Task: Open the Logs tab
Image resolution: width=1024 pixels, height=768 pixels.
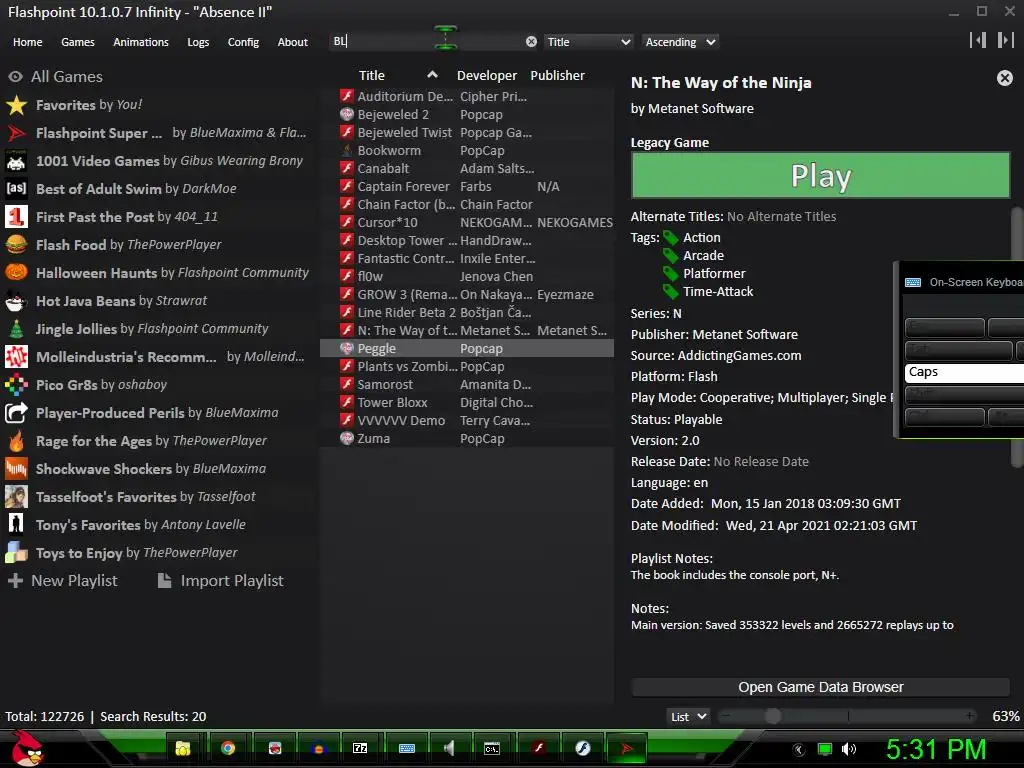Action: tap(198, 42)
